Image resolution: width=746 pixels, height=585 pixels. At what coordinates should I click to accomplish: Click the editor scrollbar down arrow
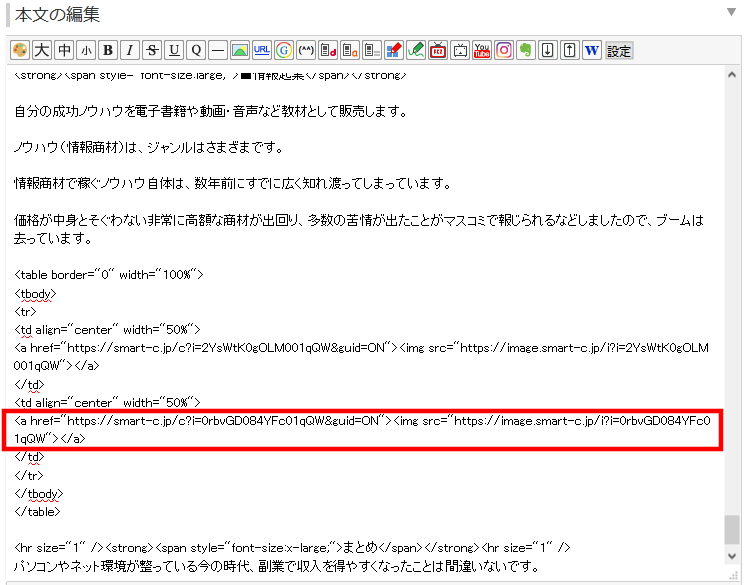pyautogui.click(x=732, y=556)
